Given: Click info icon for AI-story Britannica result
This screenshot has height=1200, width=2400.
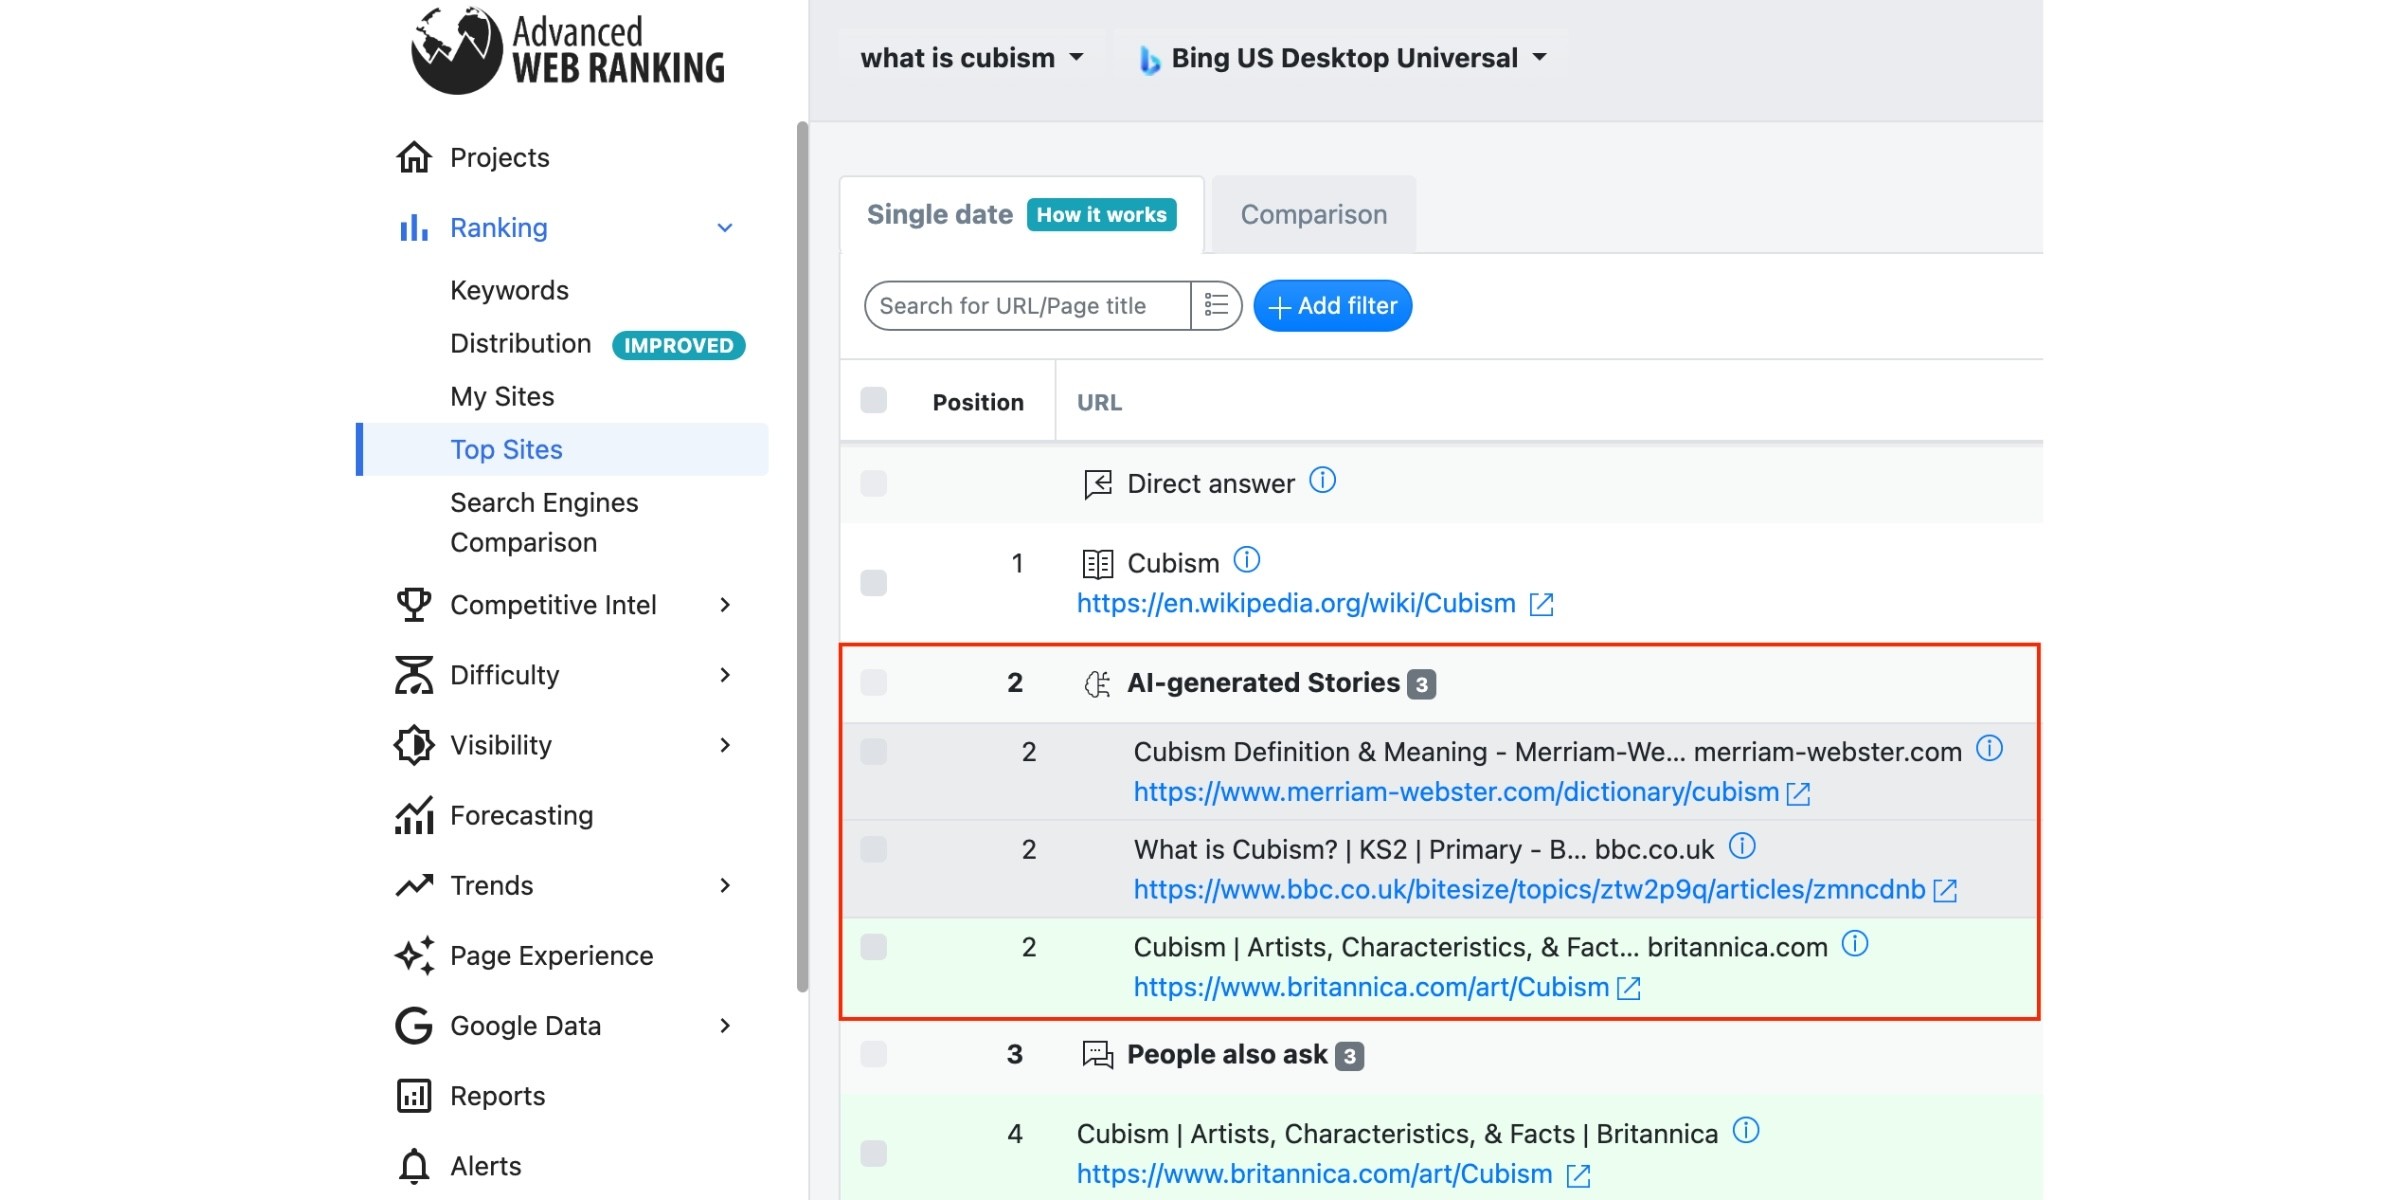Looking at the screenshot, I should click(x=1855, y=944).
